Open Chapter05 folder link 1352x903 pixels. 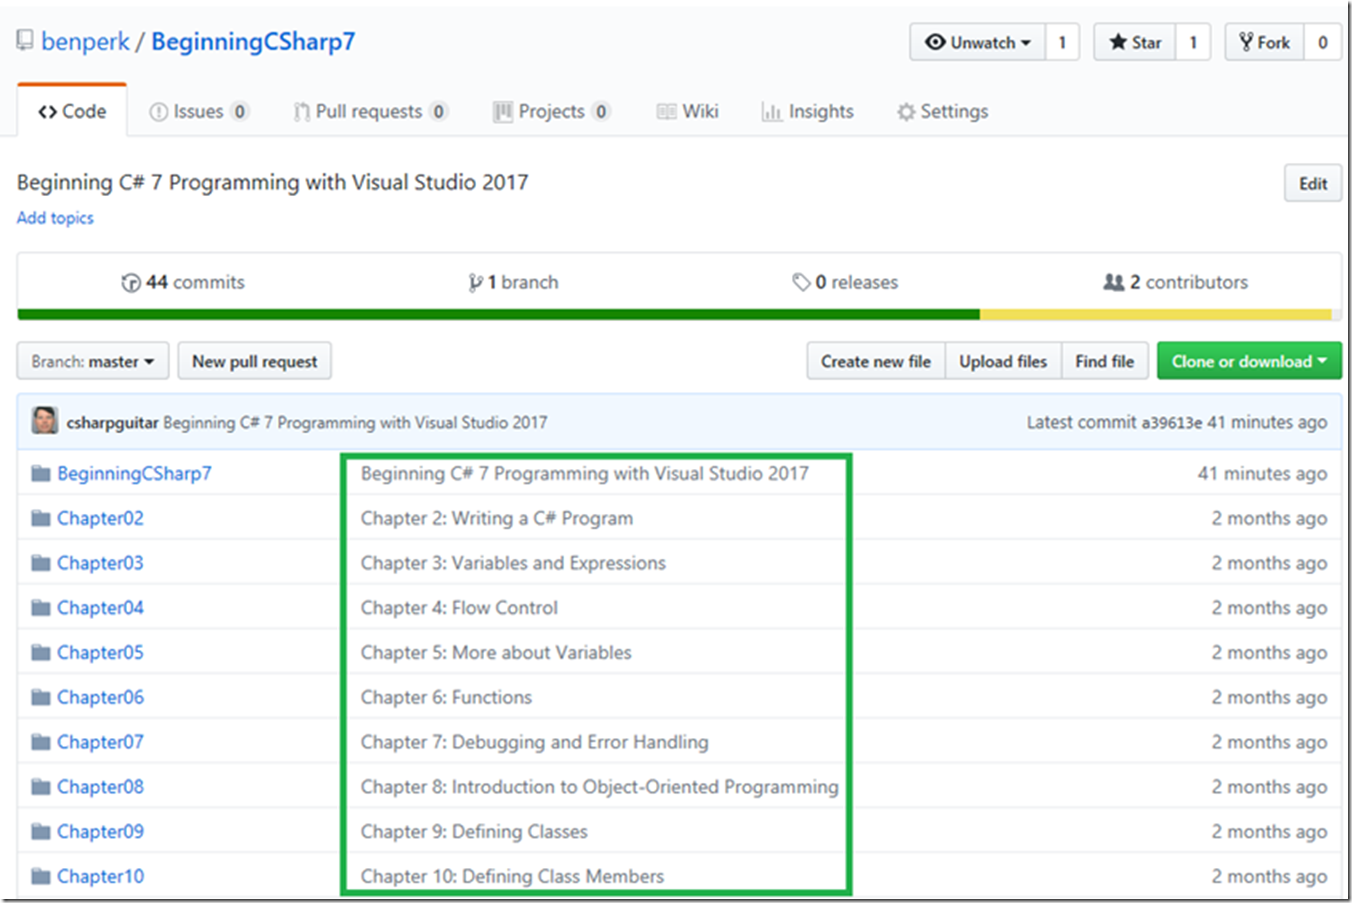tap(100, 652)
